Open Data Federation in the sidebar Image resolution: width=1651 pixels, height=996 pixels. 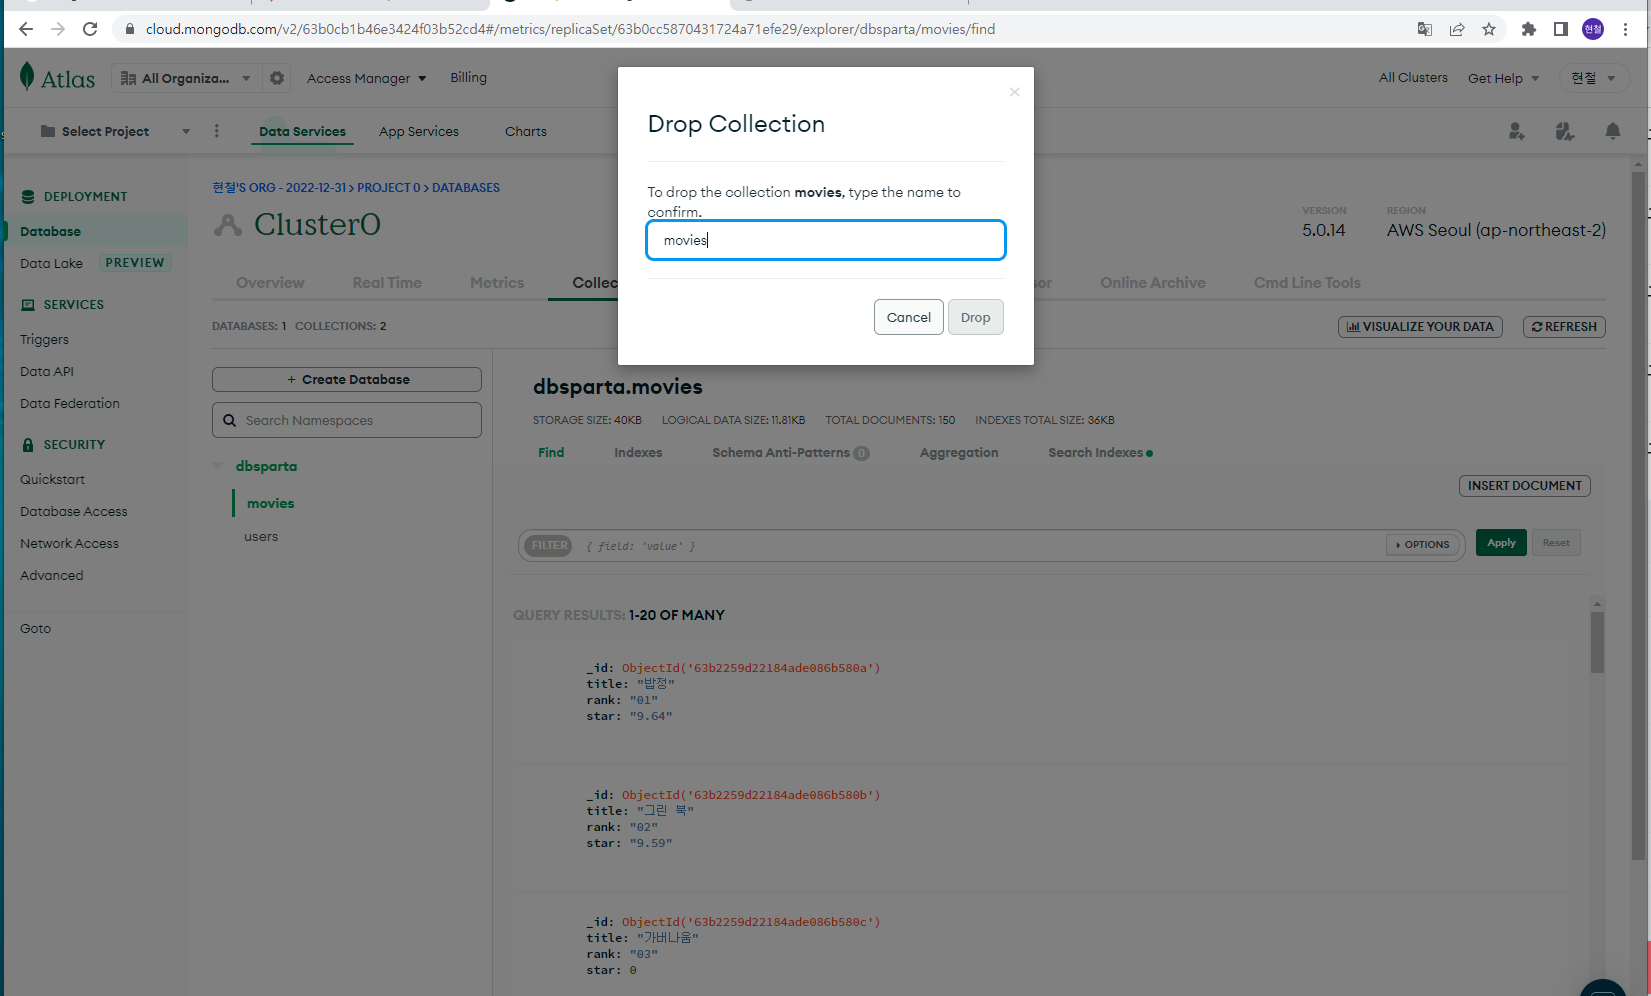point(70,403)
